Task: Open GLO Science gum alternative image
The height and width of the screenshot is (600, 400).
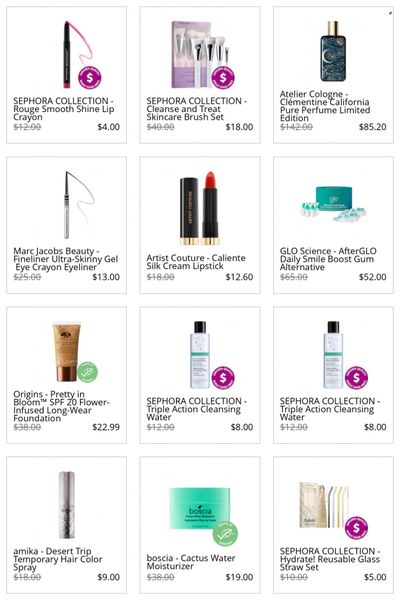Action: click(x=333, y=204)
